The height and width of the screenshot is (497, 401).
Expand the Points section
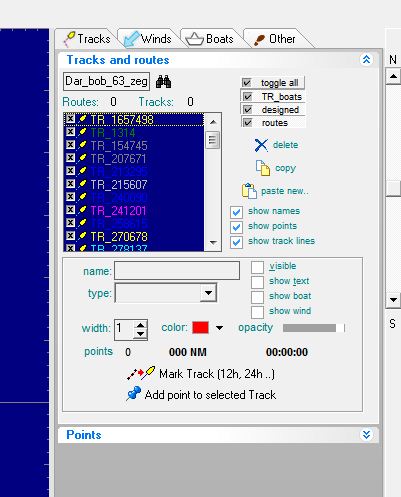pos(366,435)
